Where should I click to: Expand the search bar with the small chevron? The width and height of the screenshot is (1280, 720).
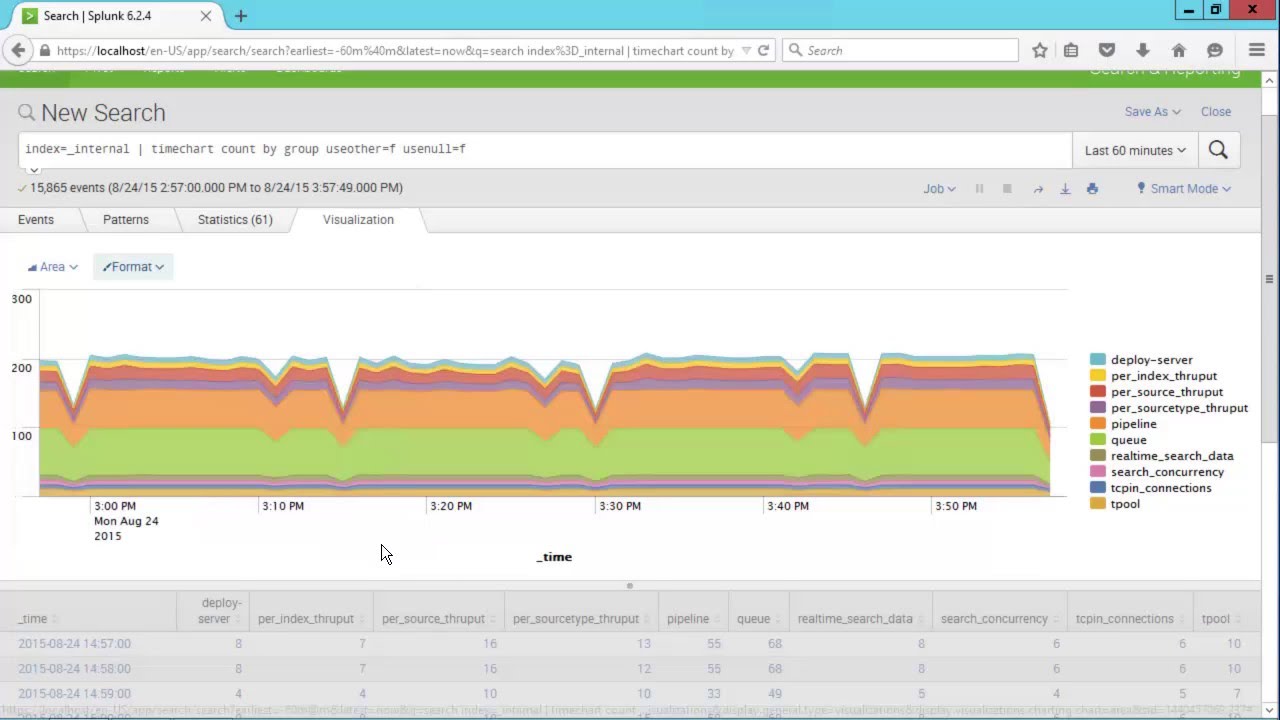coord(34,170)
